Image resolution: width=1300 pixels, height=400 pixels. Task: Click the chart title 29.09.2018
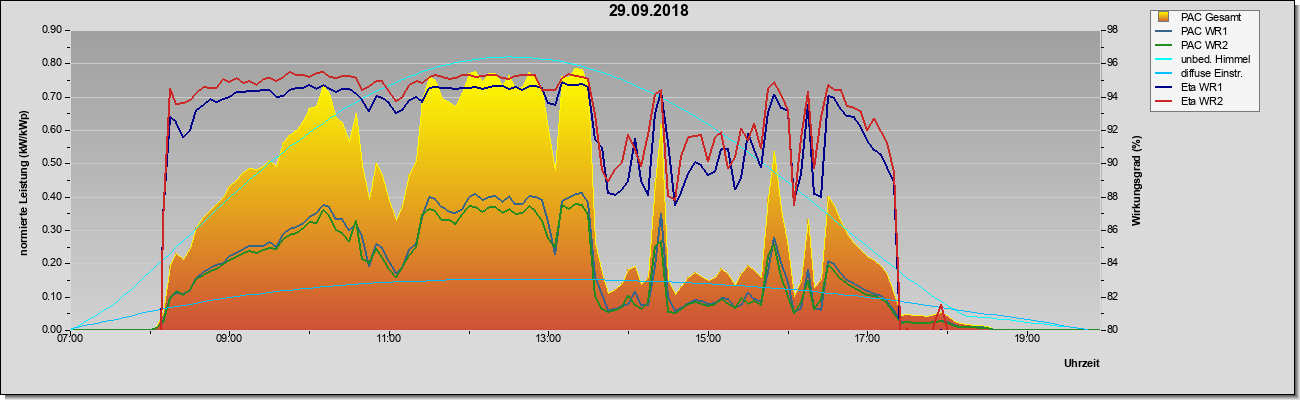coord(650,12)
